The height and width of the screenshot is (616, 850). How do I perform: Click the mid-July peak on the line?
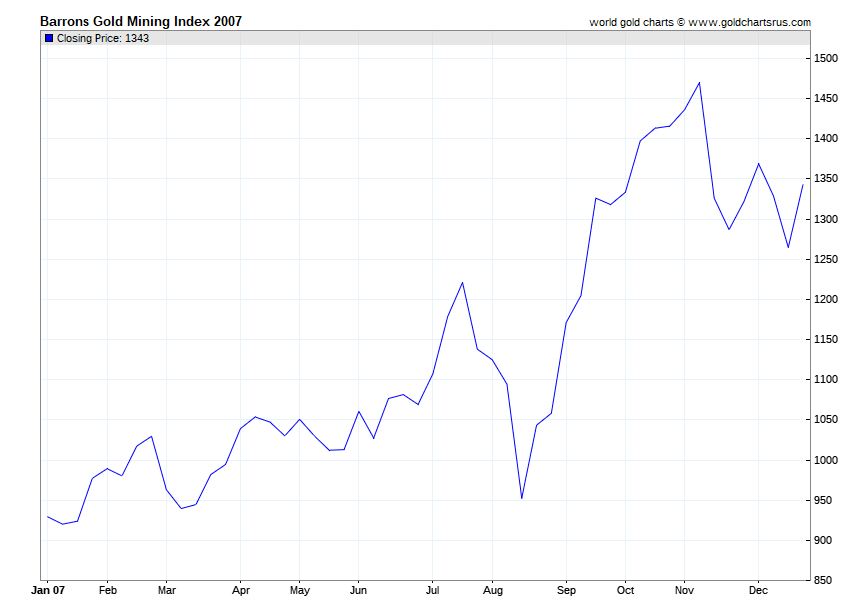pyautogui.click(x=462, y=283)
